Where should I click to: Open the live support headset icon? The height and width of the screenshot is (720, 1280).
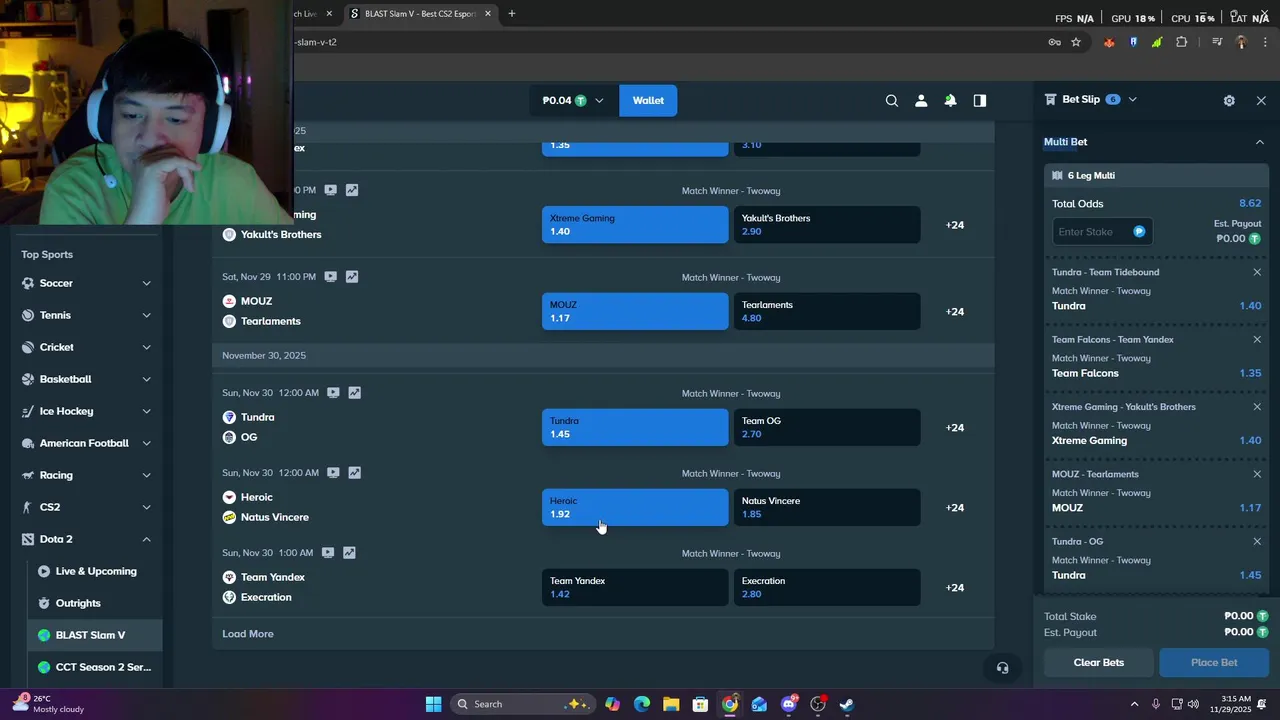[1002, 668]
